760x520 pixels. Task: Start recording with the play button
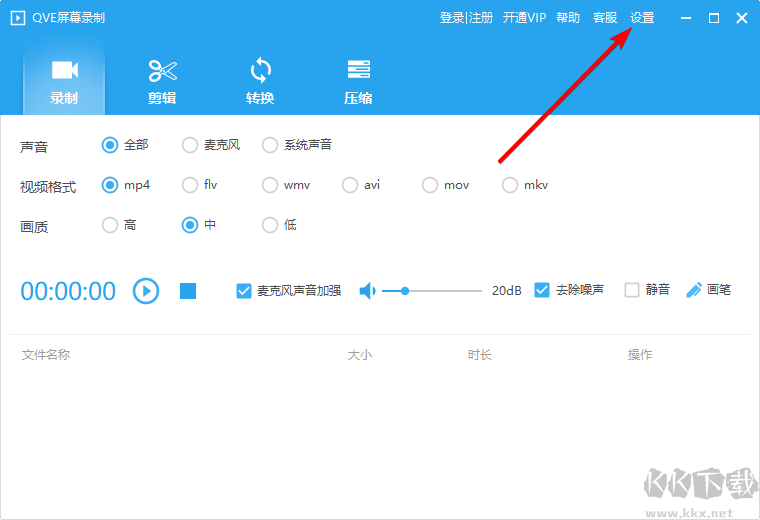click(x=146, y=291)
